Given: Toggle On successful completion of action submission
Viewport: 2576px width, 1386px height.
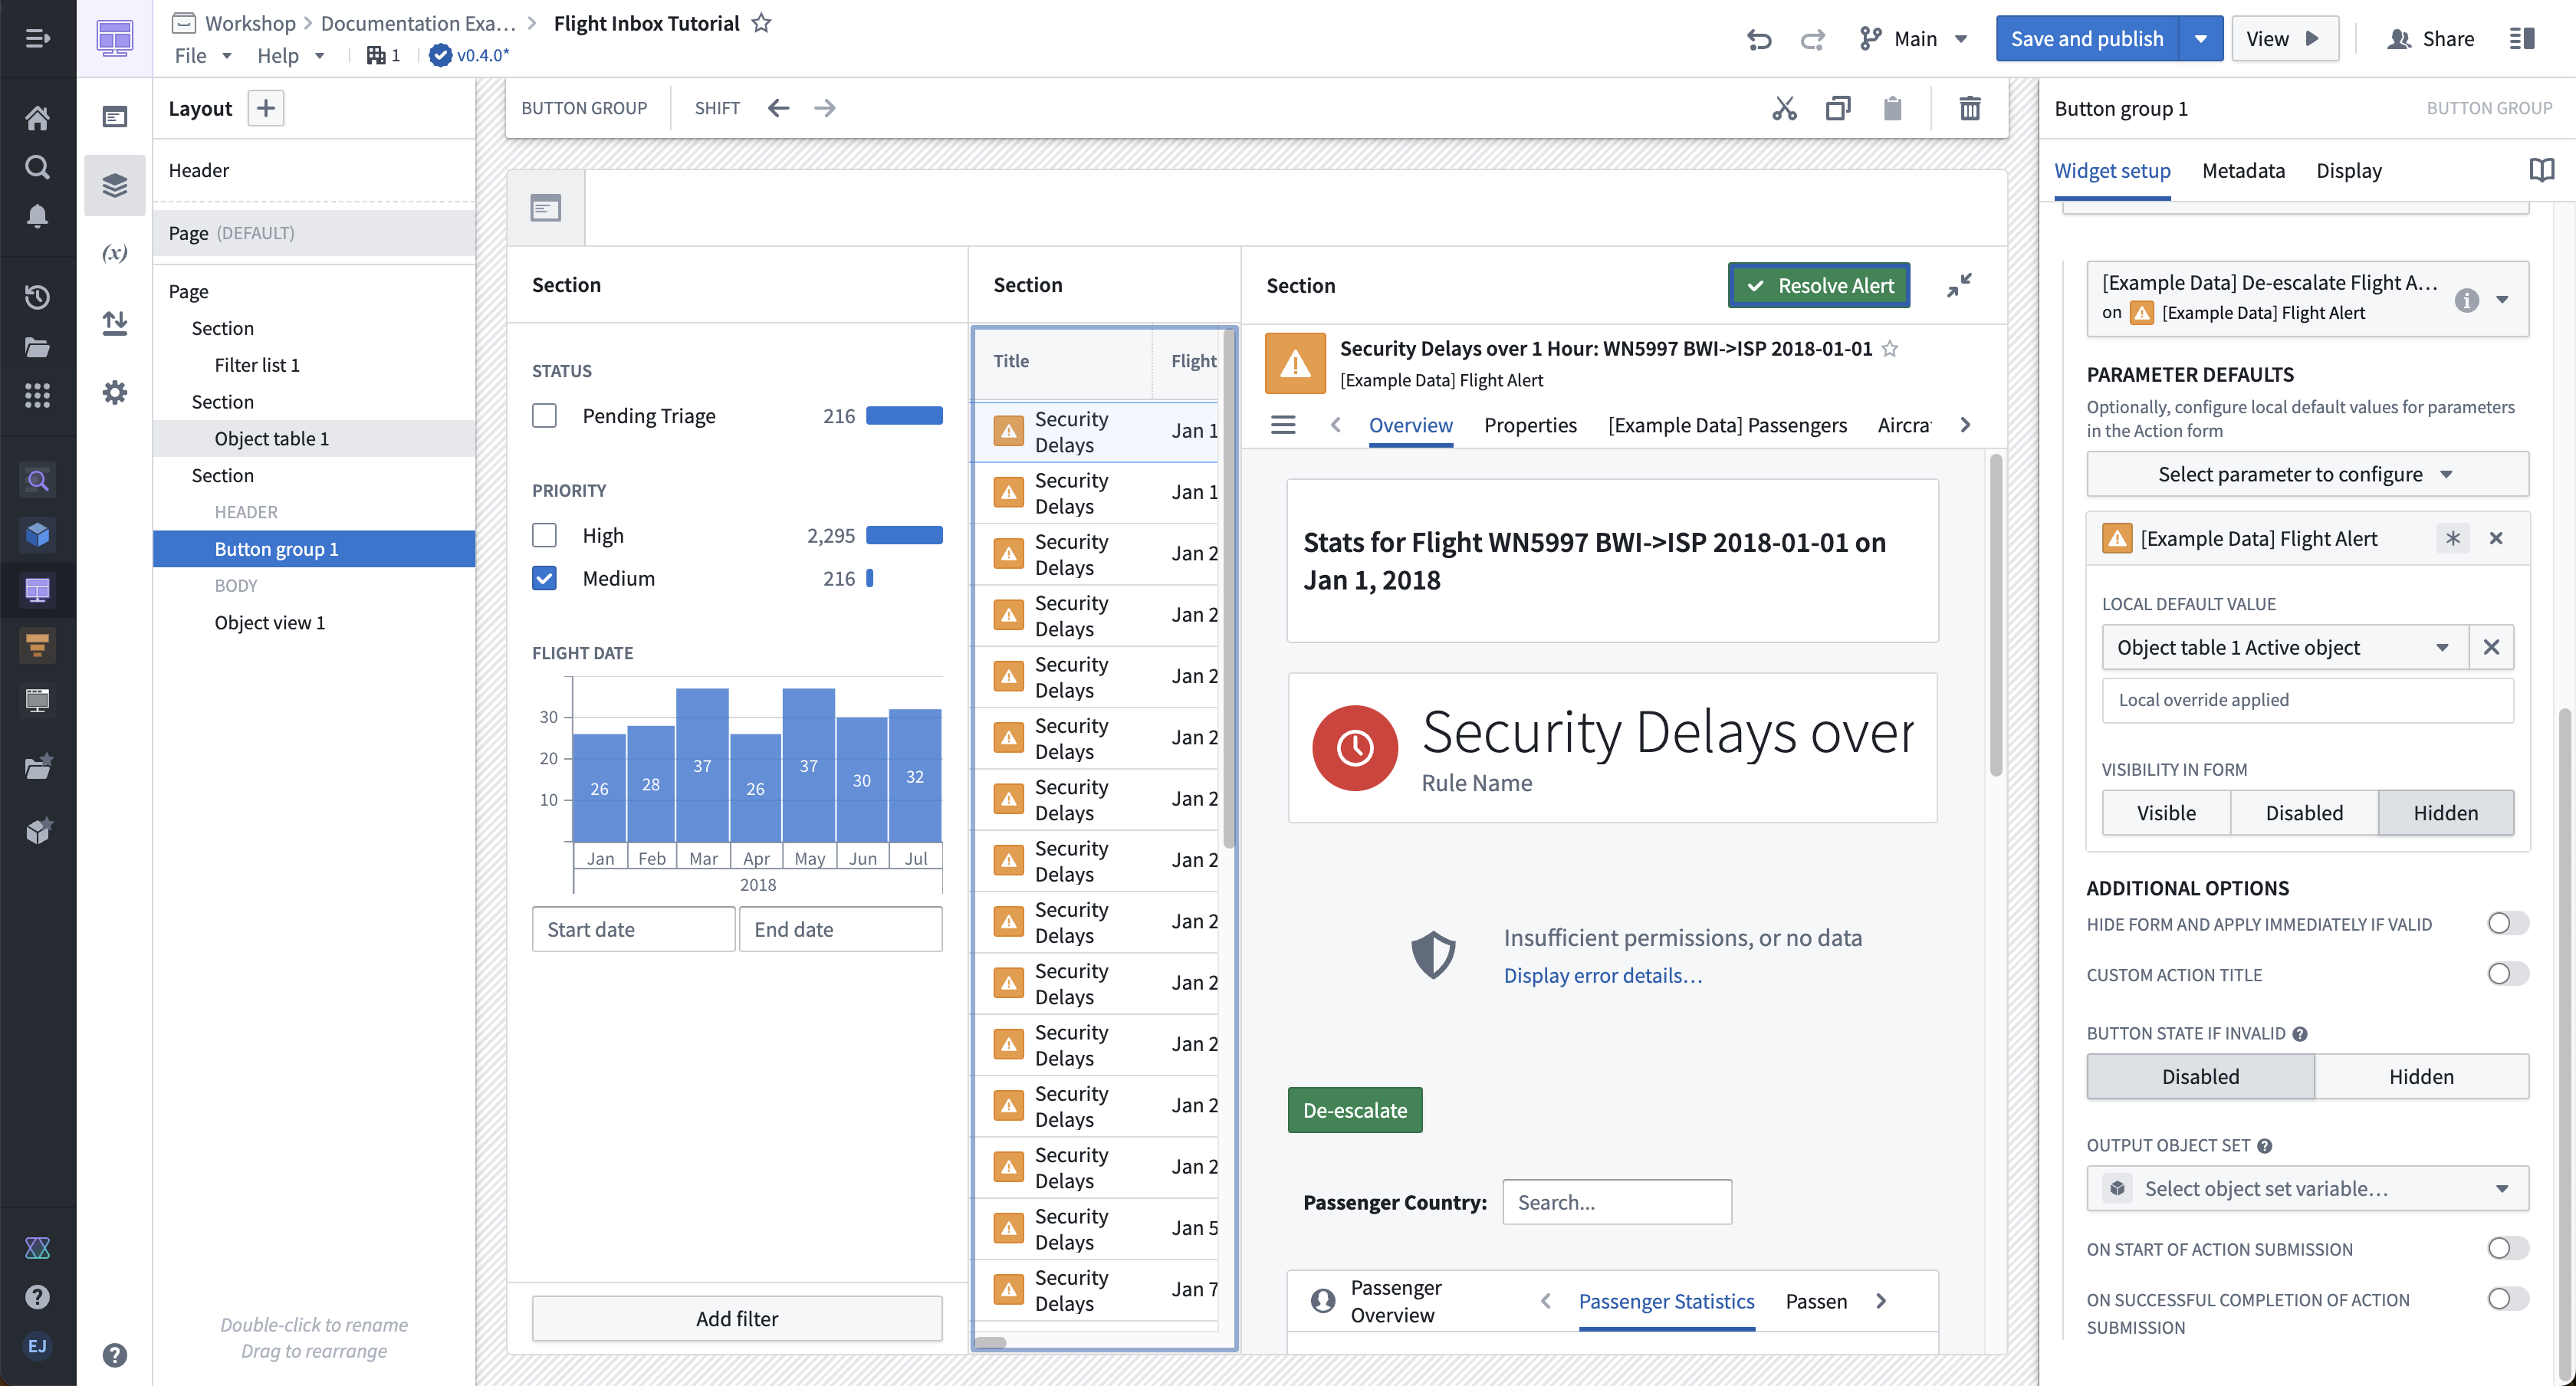Looking at the screenshot, I should click(2507, 1299).
